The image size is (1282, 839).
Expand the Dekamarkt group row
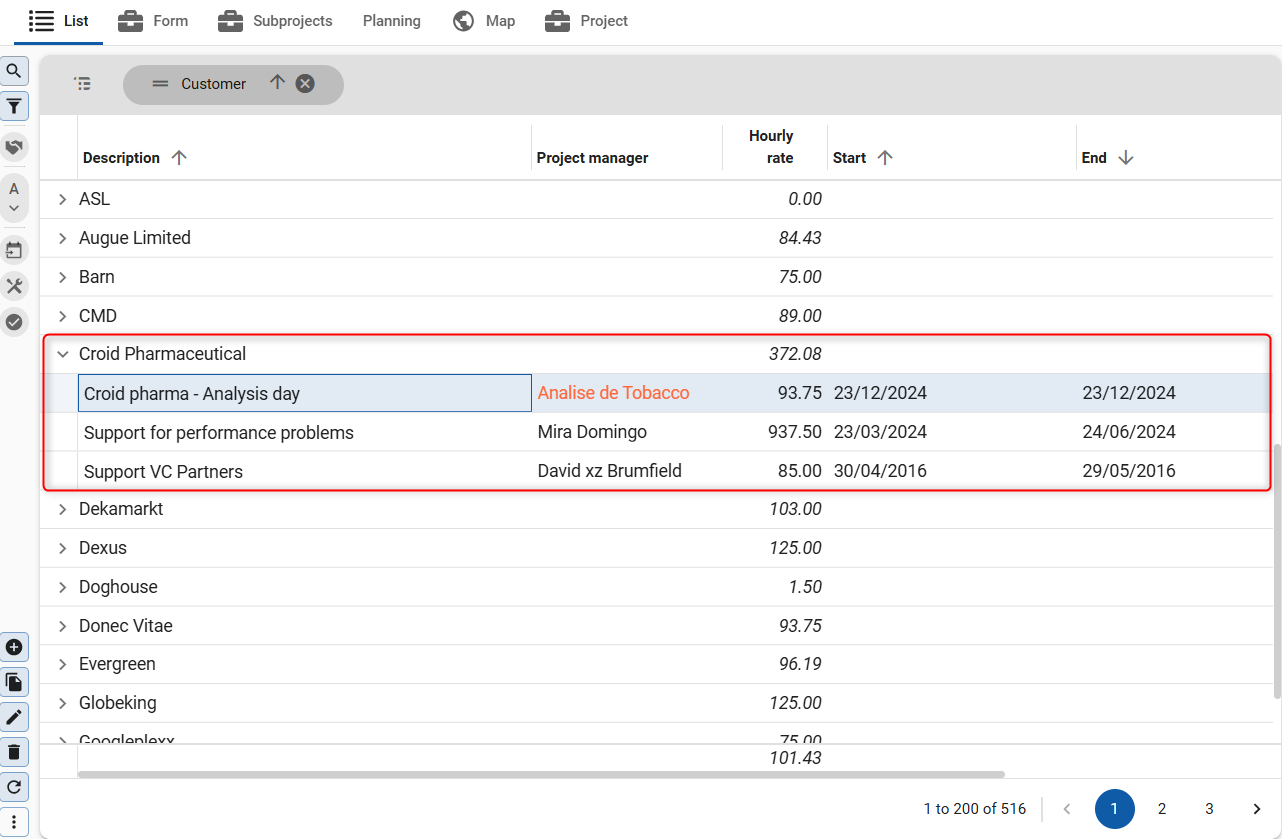tap(62, 510)
